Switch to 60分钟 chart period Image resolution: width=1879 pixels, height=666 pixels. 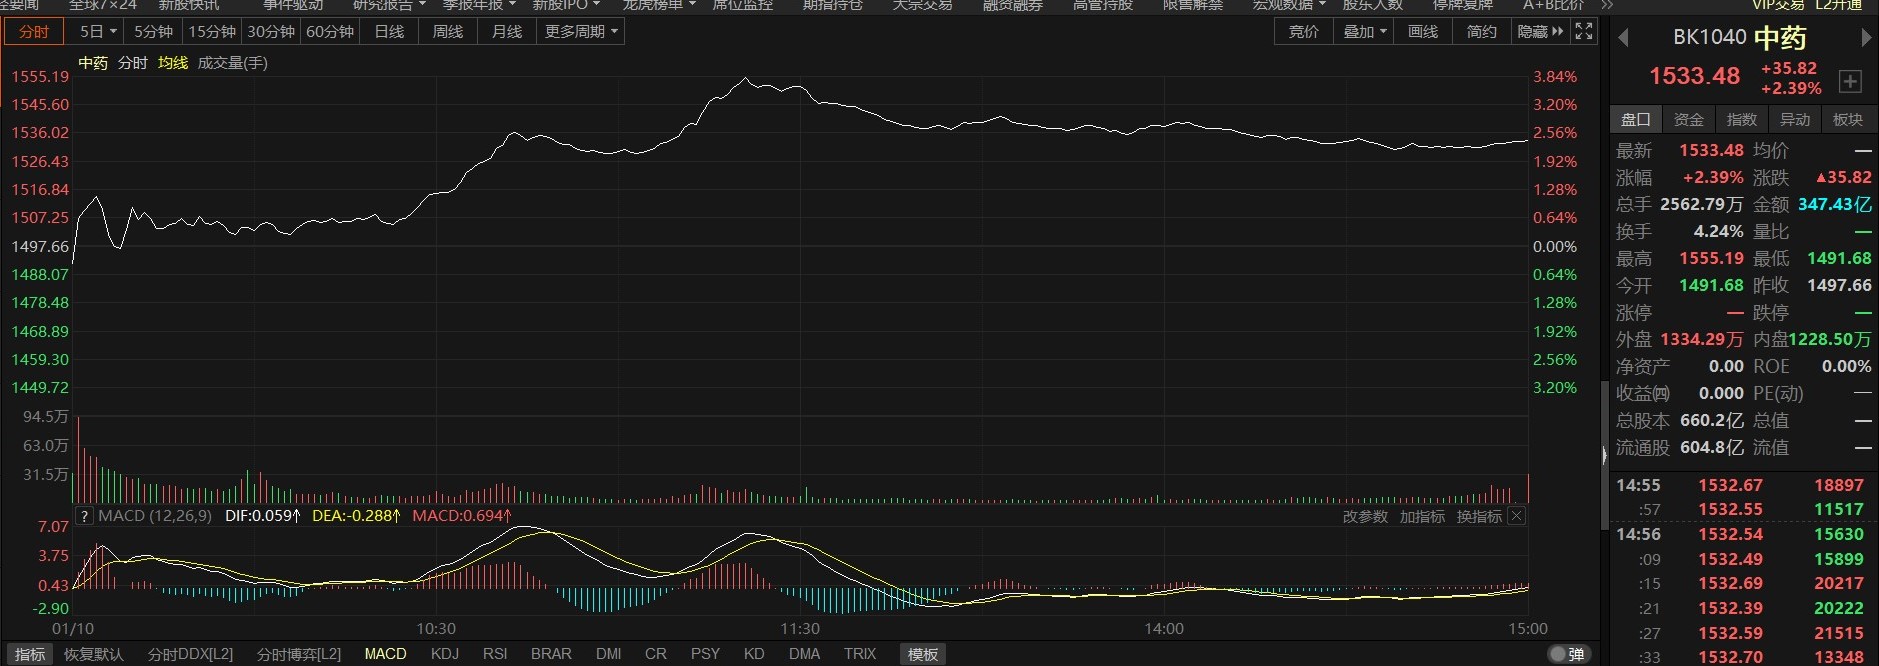[x=330, y=31]
